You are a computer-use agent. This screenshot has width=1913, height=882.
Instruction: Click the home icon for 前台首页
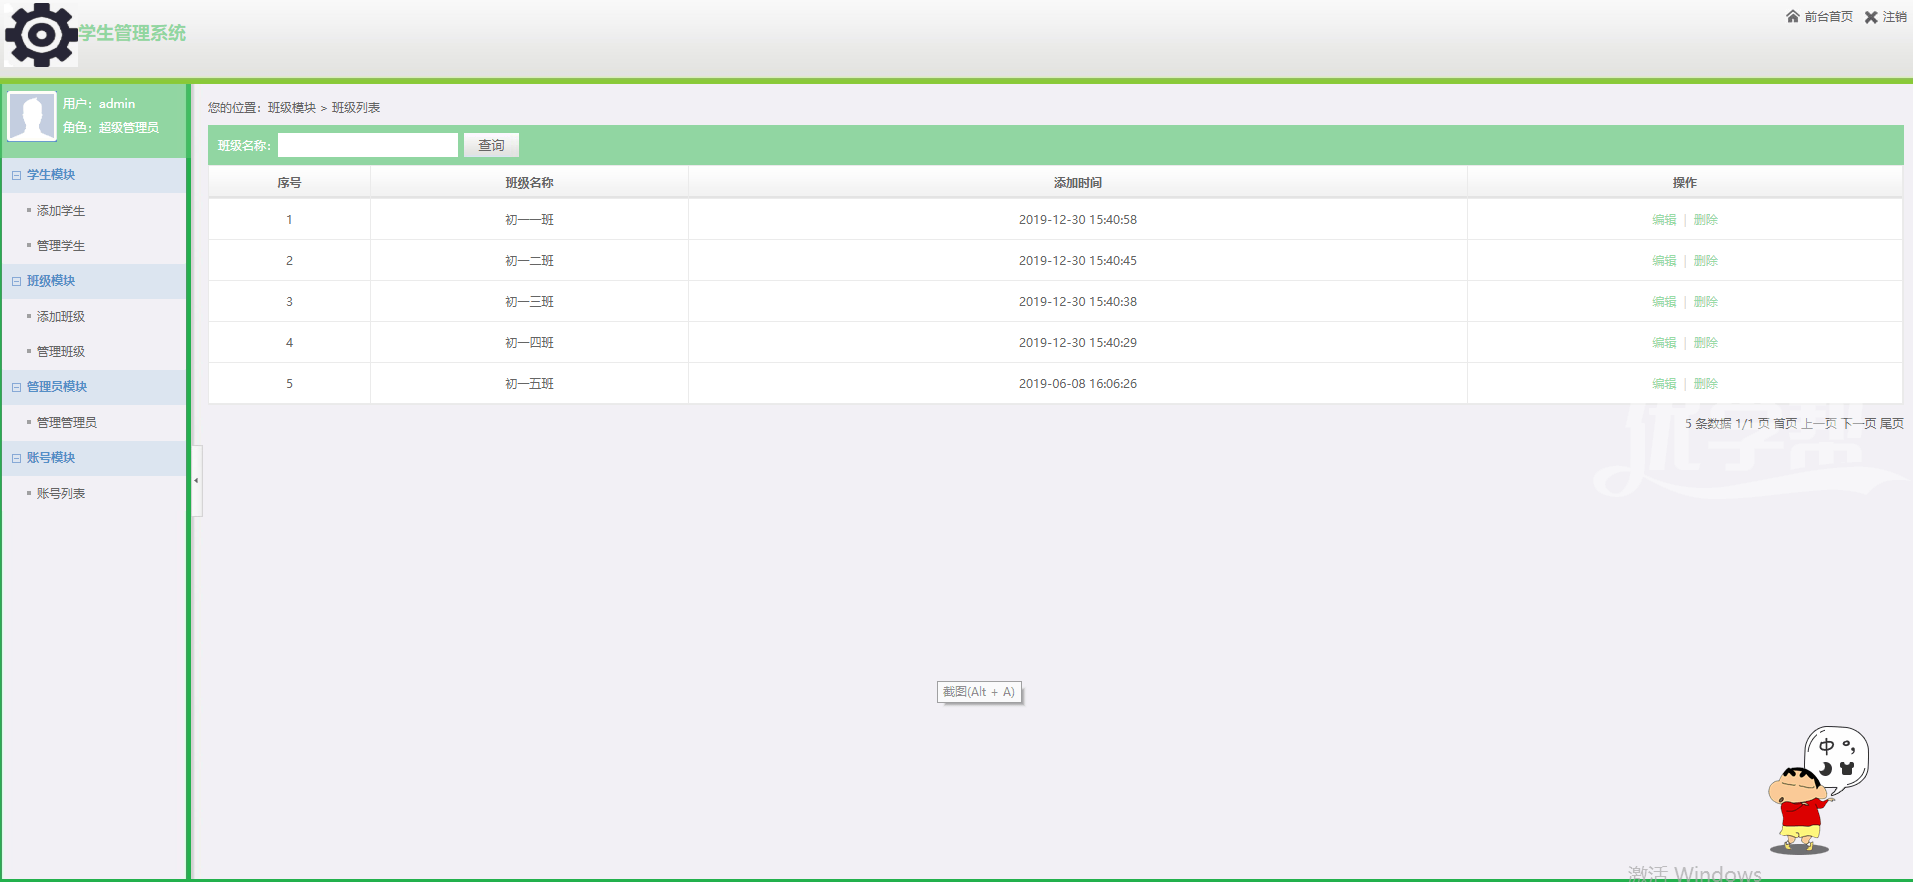pyautogui.click(x=1793, y=17)
